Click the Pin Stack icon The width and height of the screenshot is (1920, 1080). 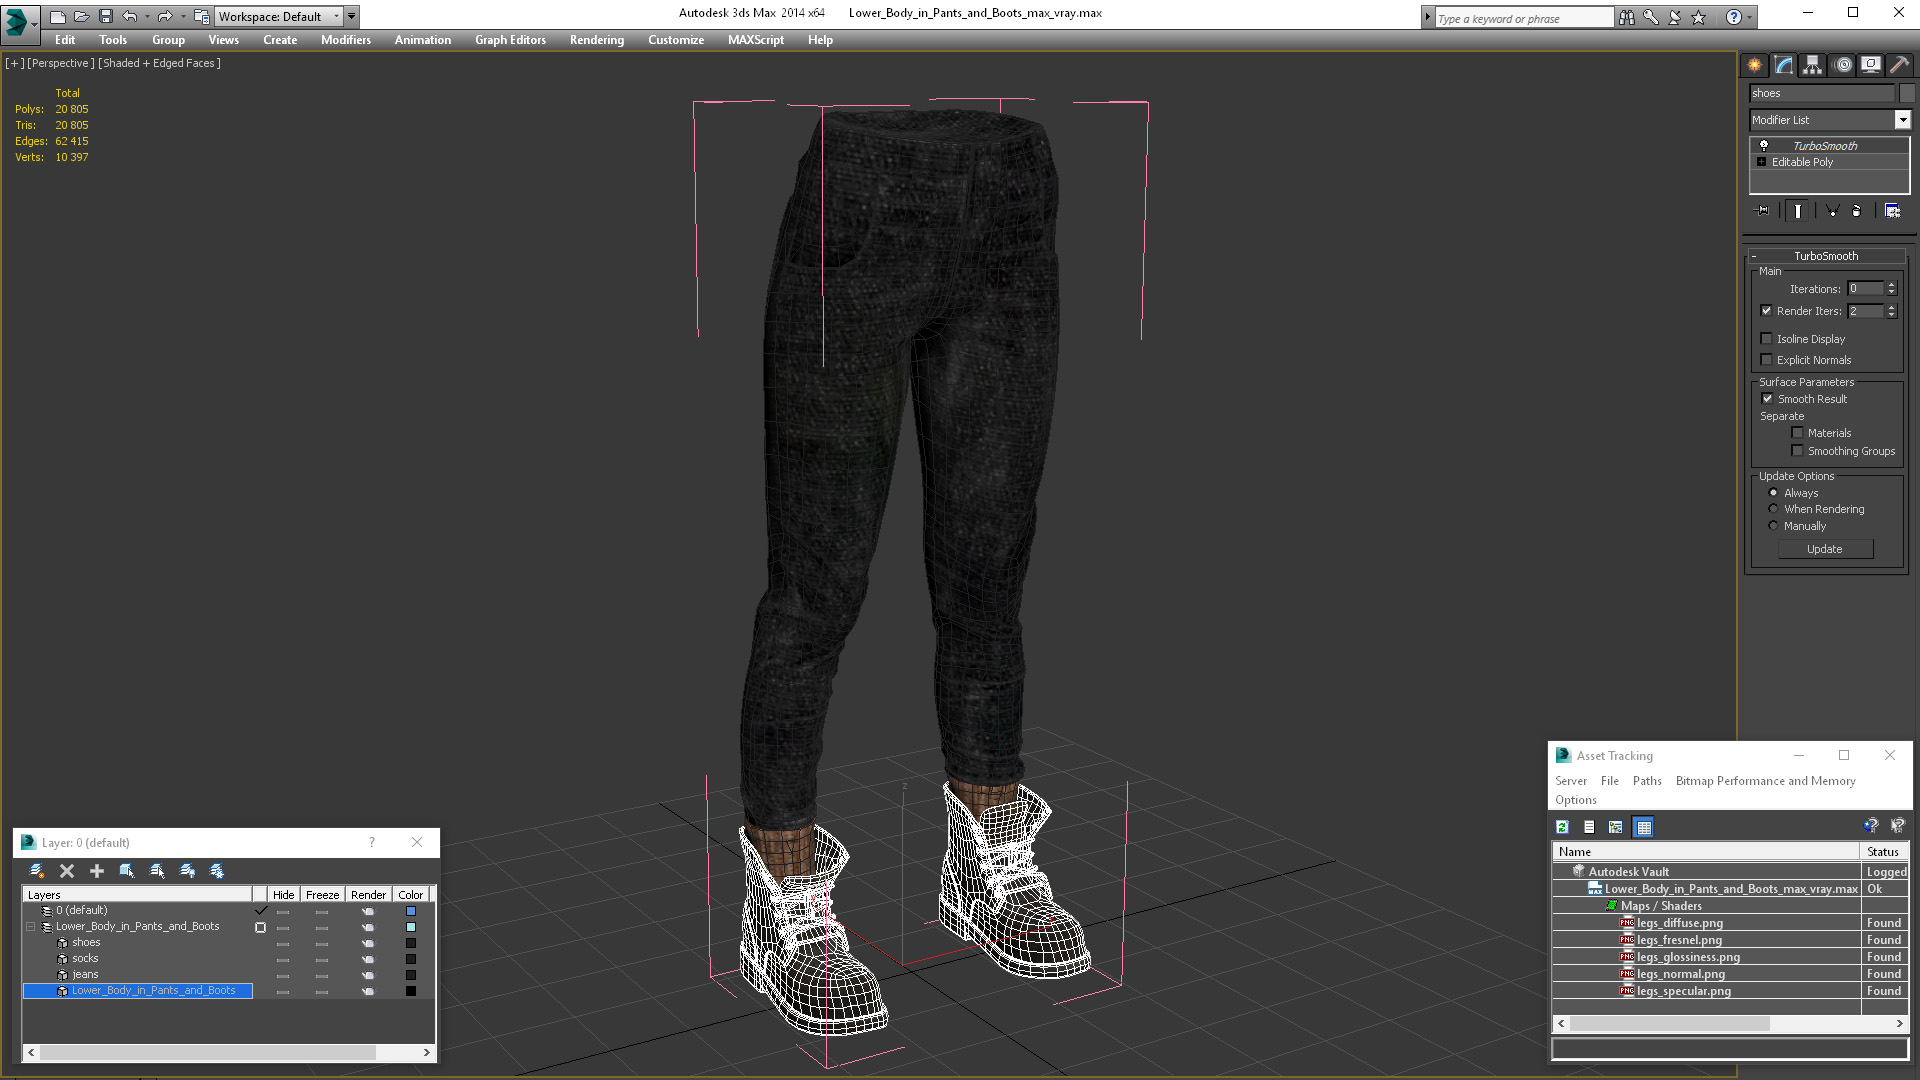1762,211
